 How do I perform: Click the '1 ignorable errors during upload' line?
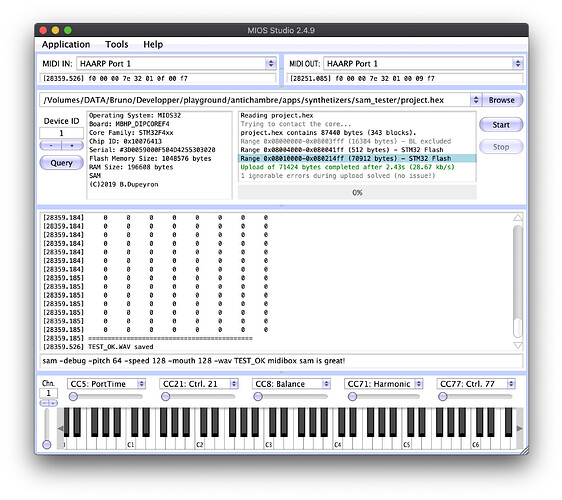pyautogui.click(x=338, y=176)
